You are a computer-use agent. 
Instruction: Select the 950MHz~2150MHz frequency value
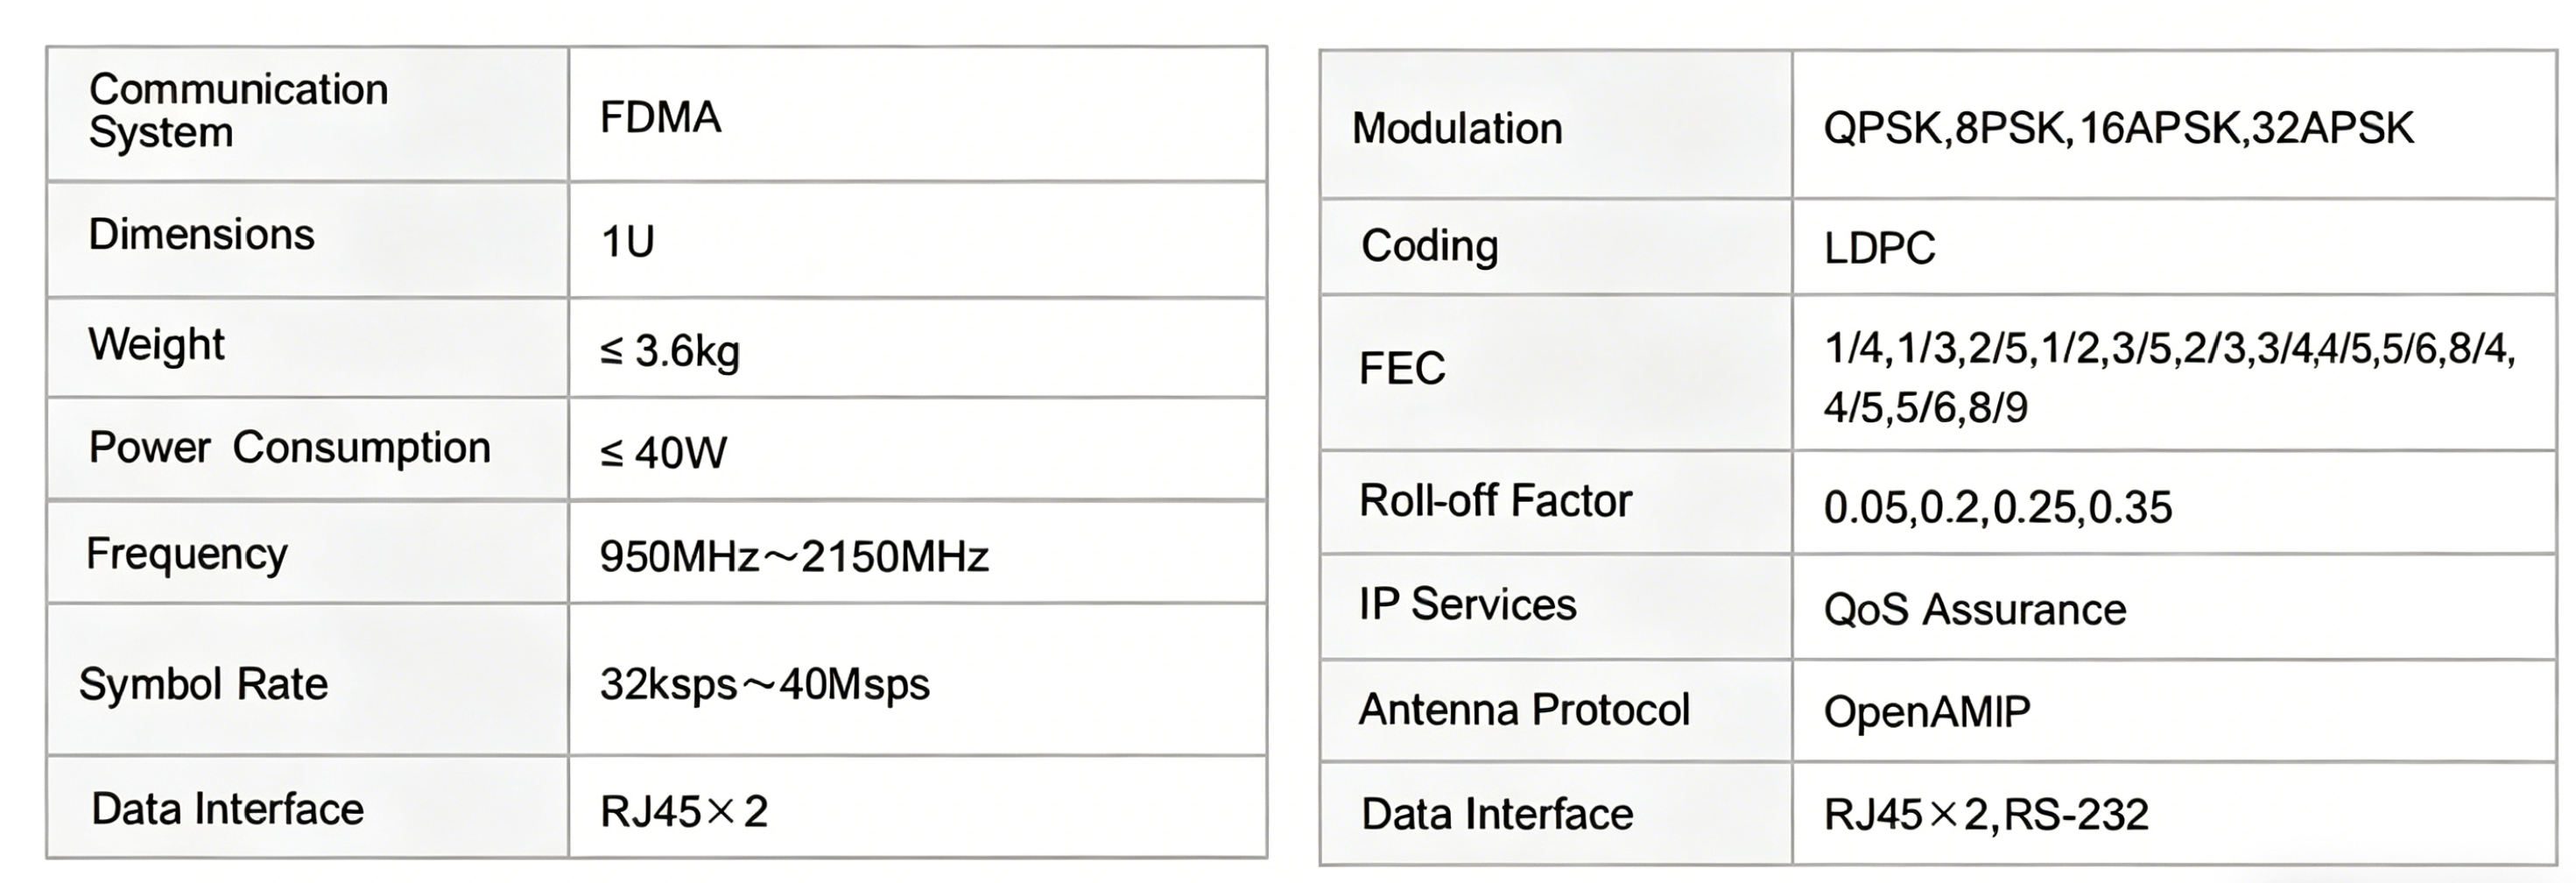coord(794,557)
